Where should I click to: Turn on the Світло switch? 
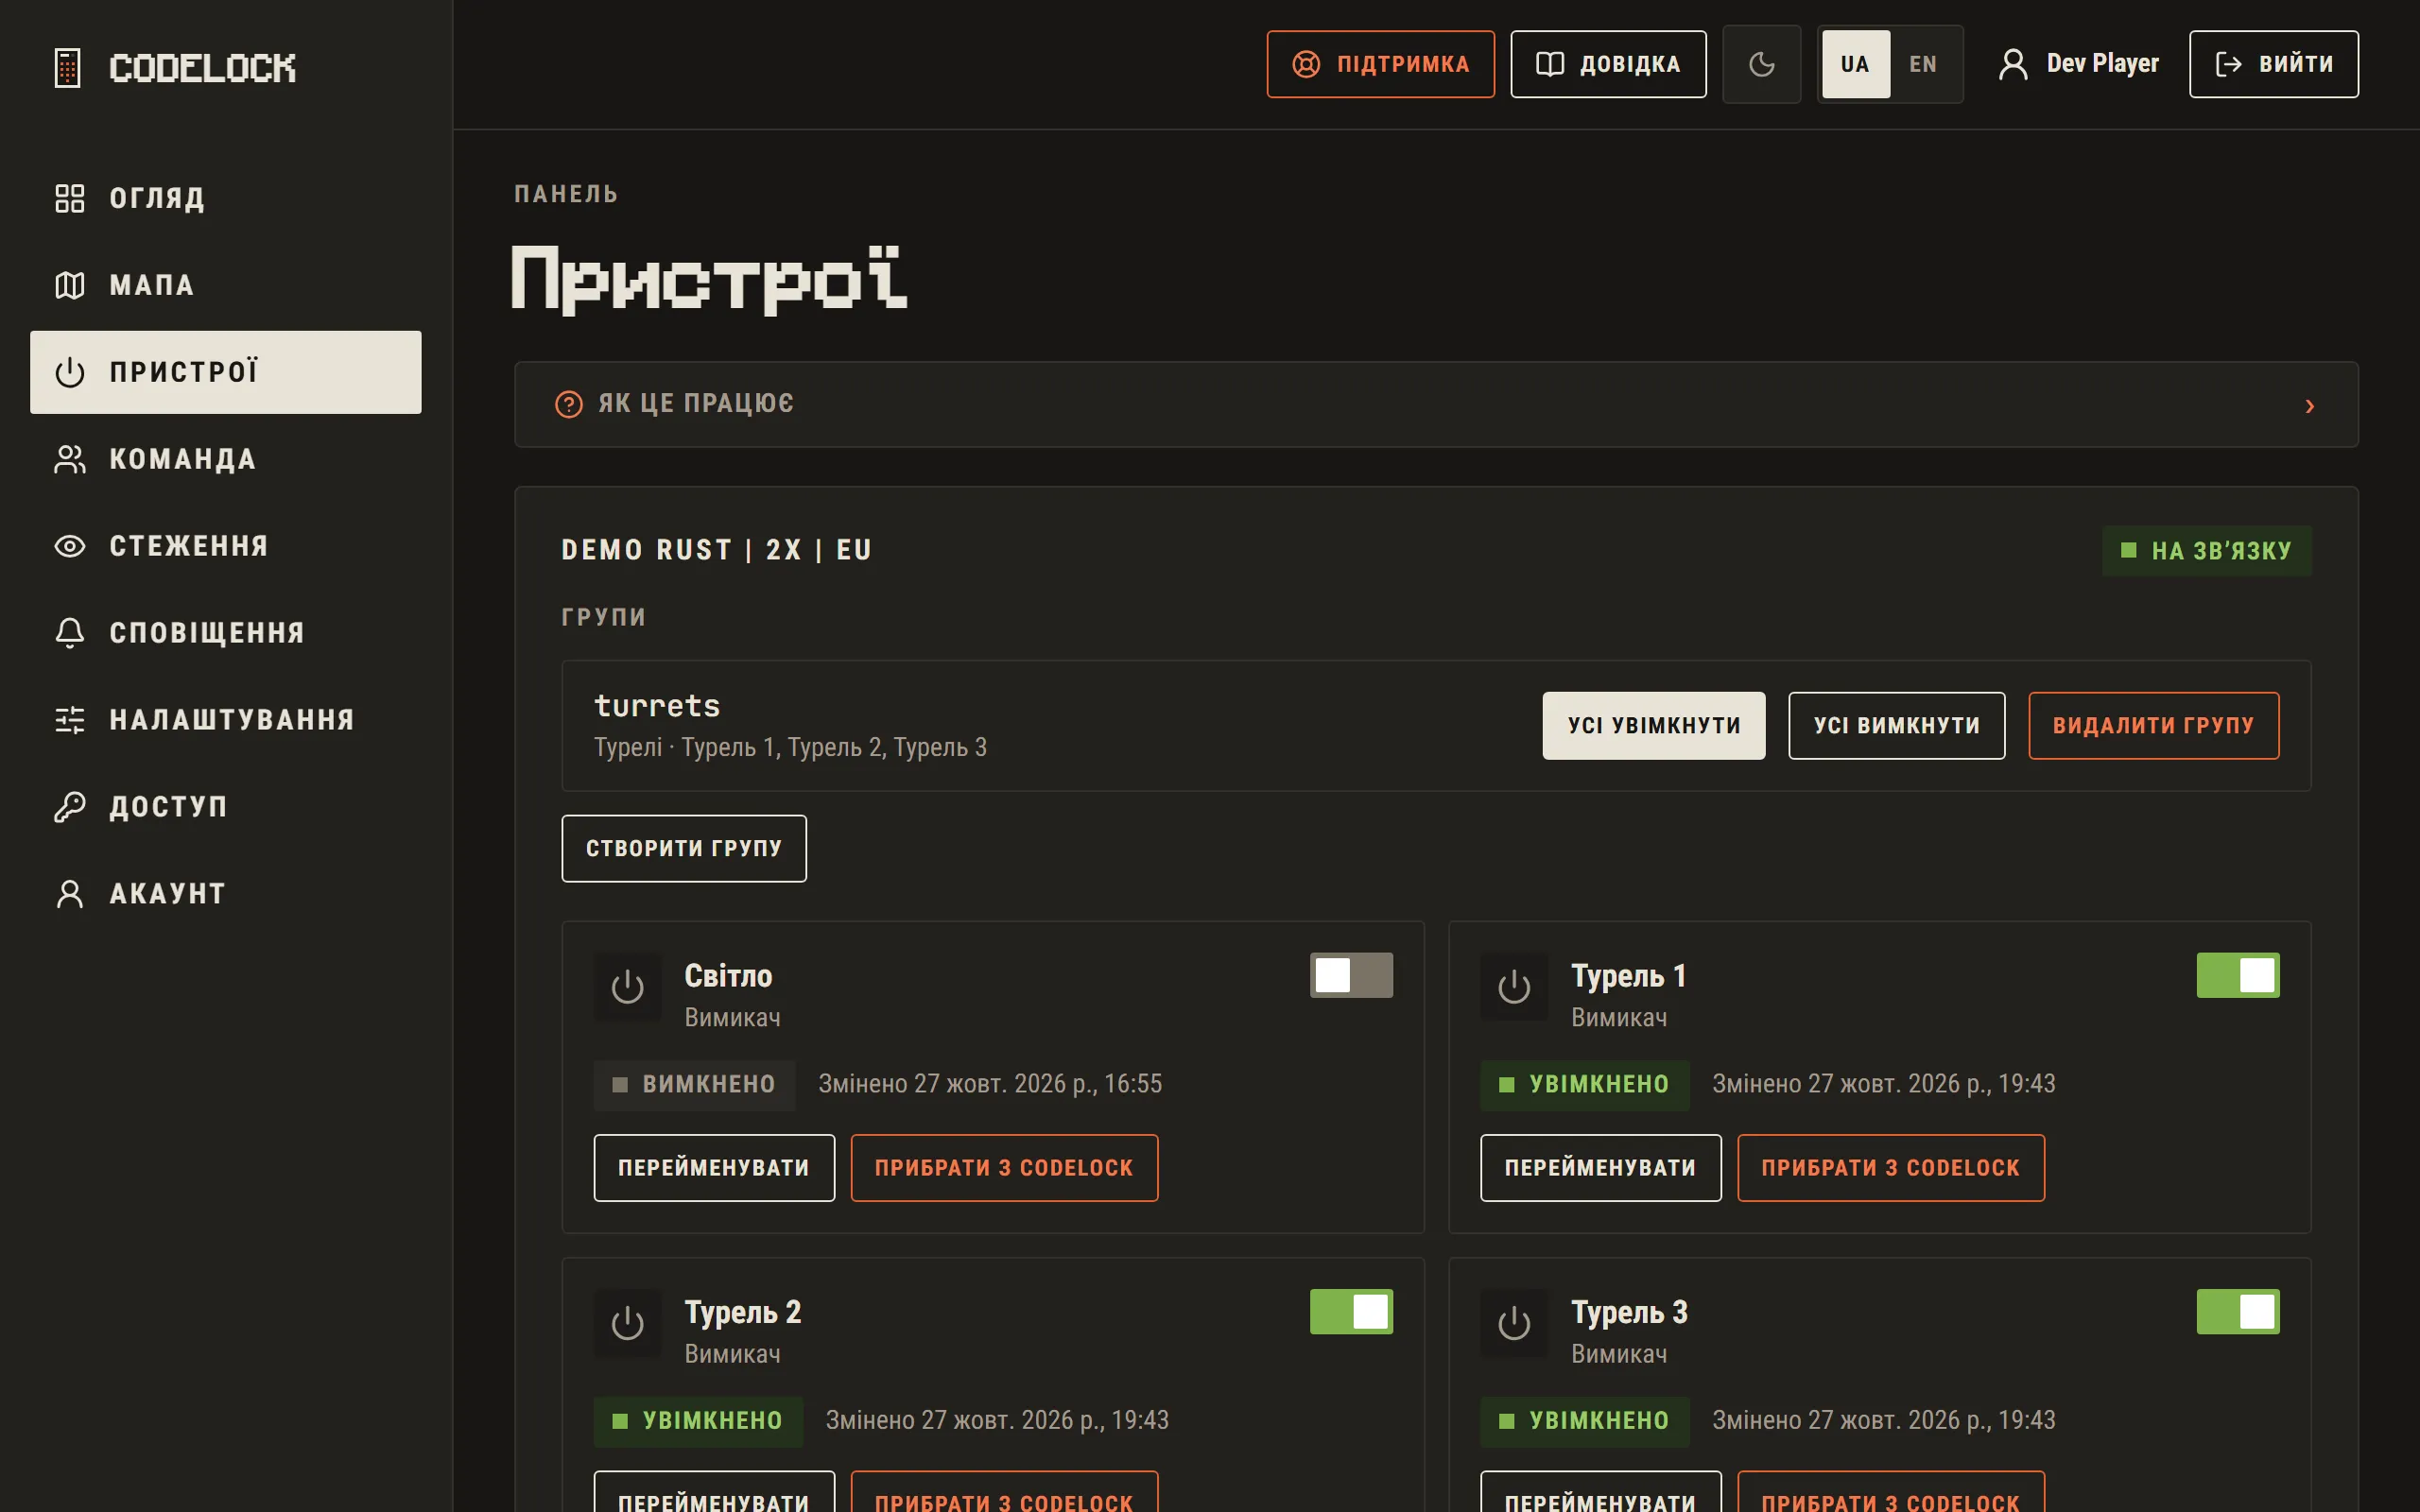[1351, 975]
